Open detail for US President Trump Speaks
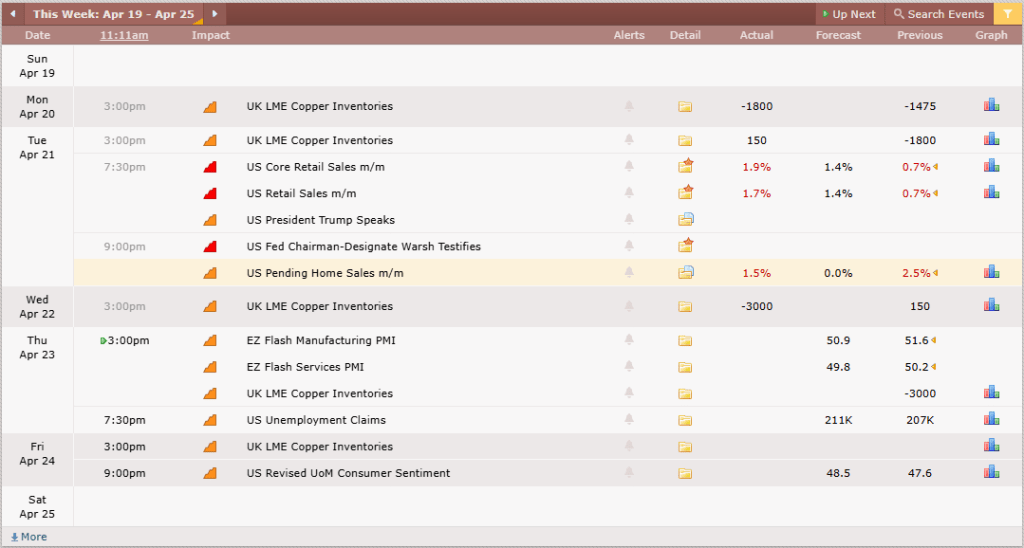This screenshot has width=1024, height=548. (x=685, y=220)
